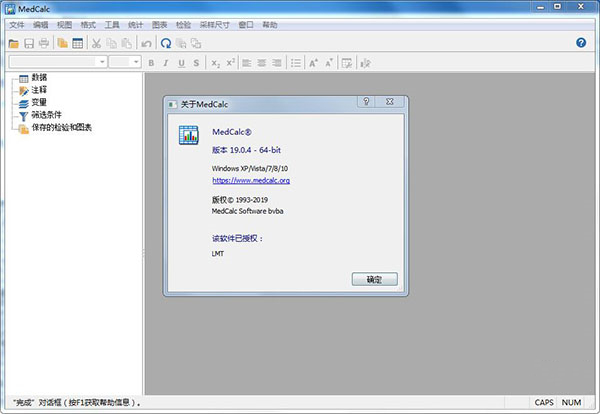Align text right
Image resolution: width=600 pixels, height=414 pixels.
tap(277, 63)
